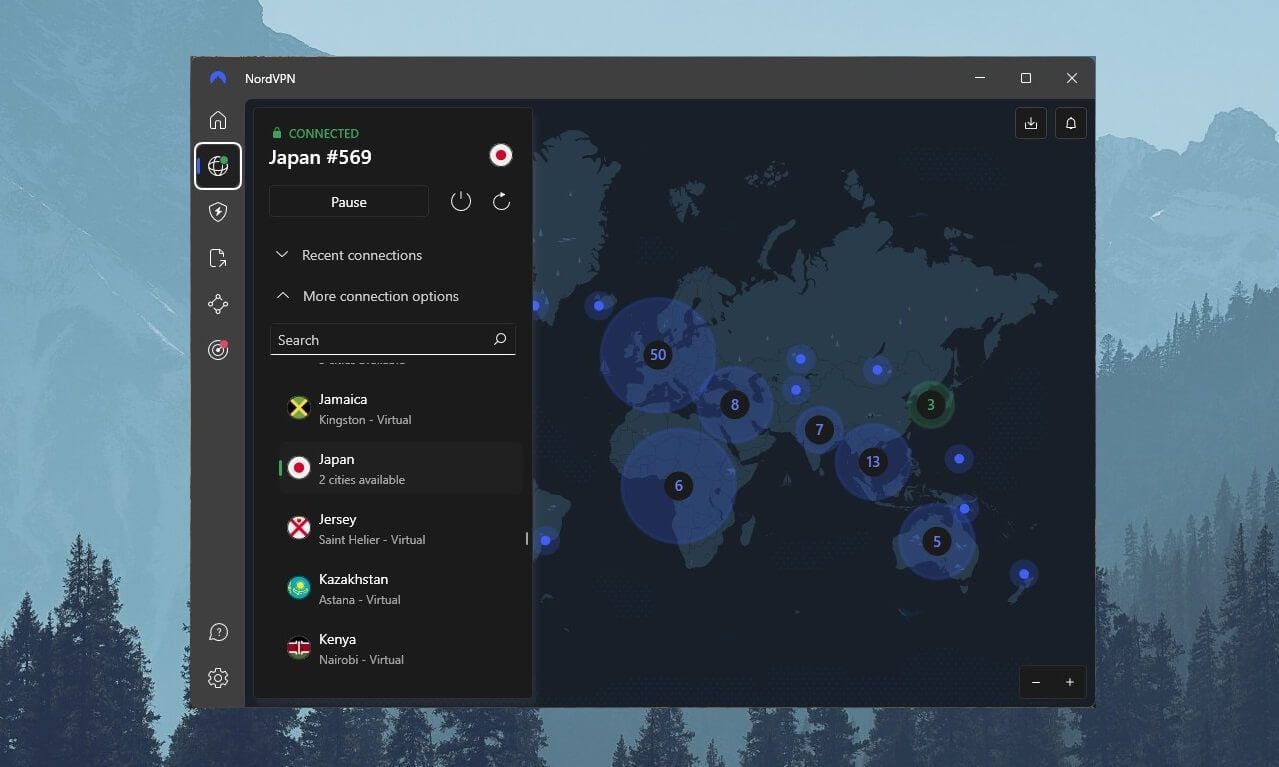Click the Europe cluster marked 50
Screen dimensions: 1279x767
[657, 355]
